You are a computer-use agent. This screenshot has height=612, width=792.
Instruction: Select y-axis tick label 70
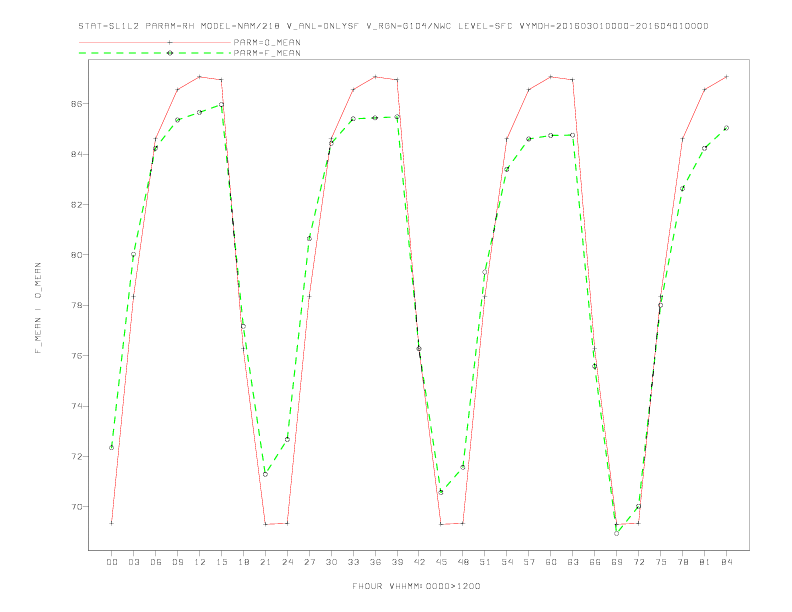(77, 506)
